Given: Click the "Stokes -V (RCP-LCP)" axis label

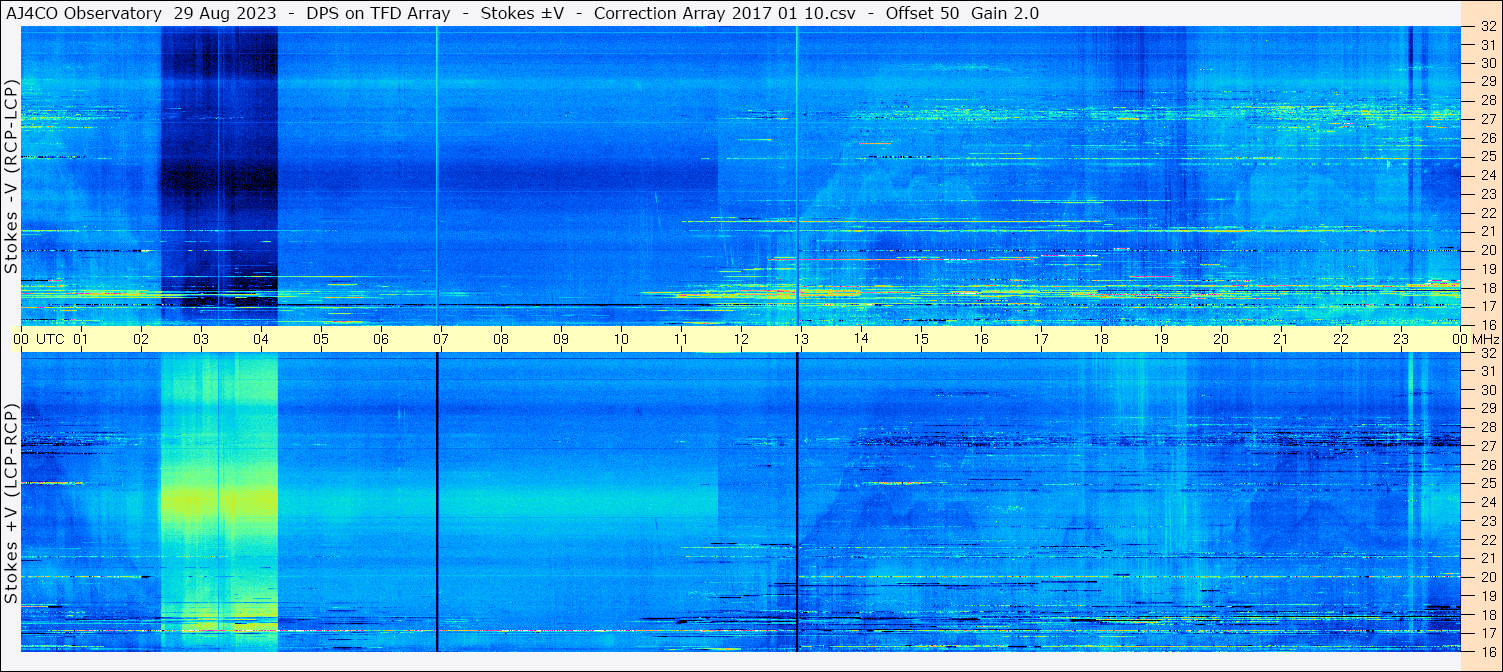Looking at the screenshot, I should pos(11,178).
